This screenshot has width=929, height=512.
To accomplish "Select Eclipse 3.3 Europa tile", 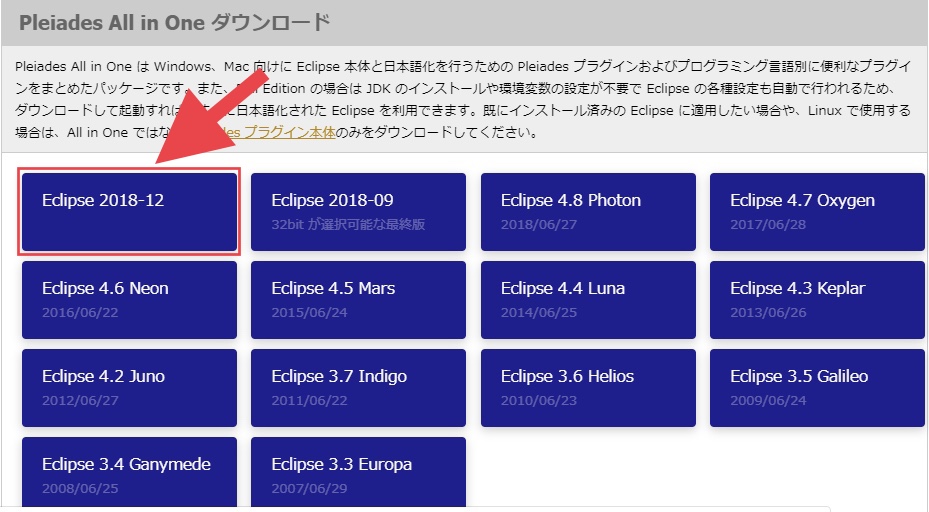I will tap(358, 473).
